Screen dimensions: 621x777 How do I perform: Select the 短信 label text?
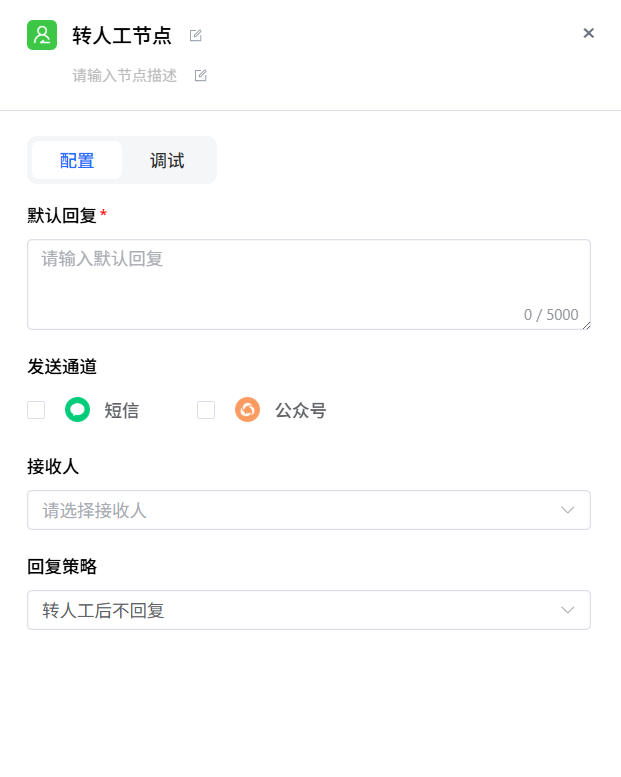(x=121, y=410)
